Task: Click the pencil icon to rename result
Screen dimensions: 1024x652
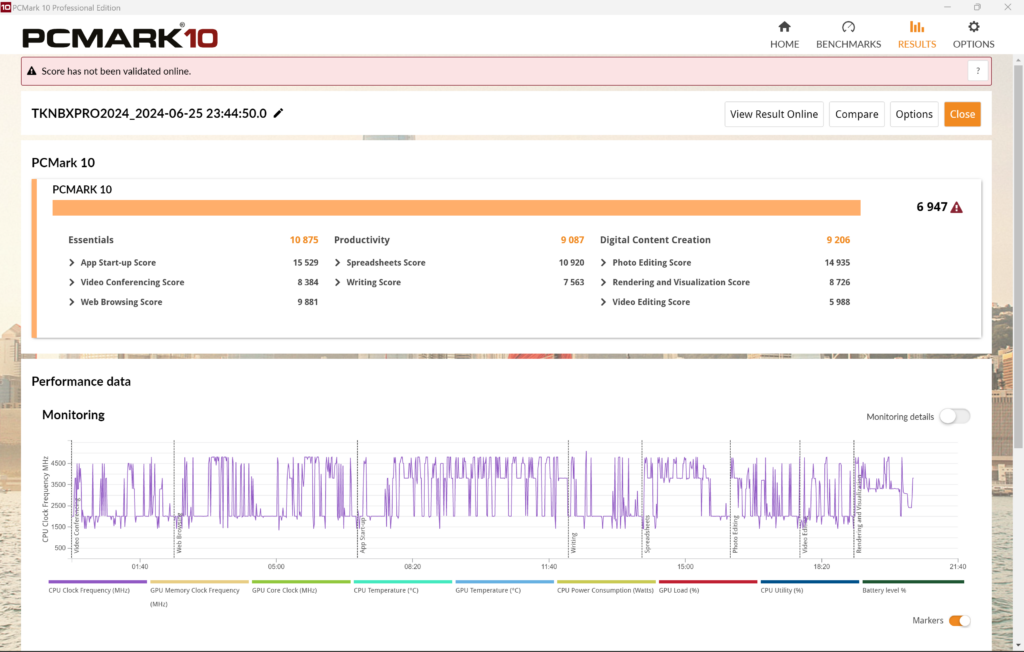Action: (279, 113)
